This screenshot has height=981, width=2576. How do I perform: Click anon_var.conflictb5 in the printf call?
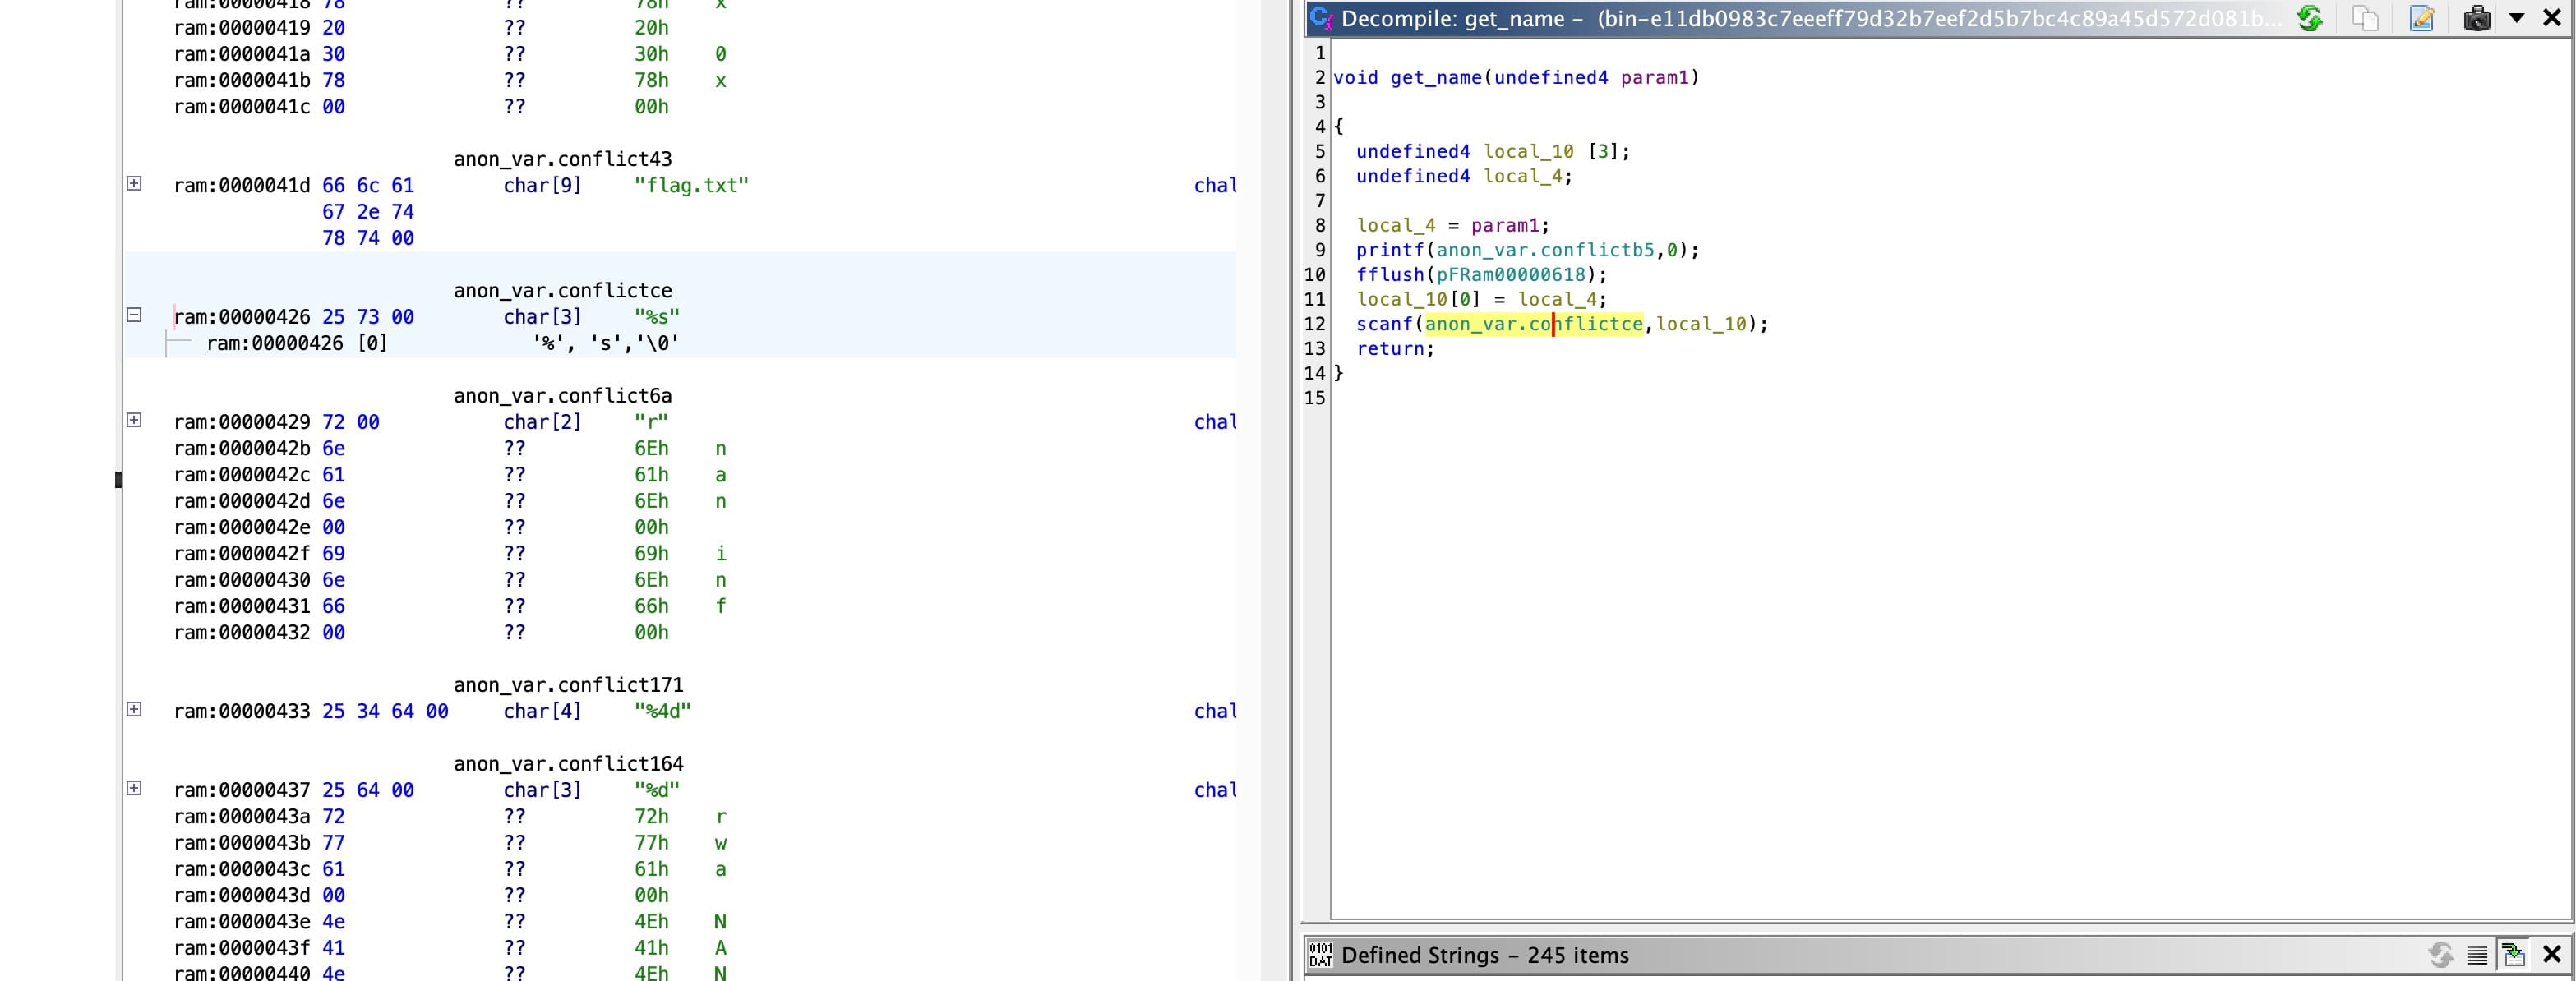coord(1545,250)
